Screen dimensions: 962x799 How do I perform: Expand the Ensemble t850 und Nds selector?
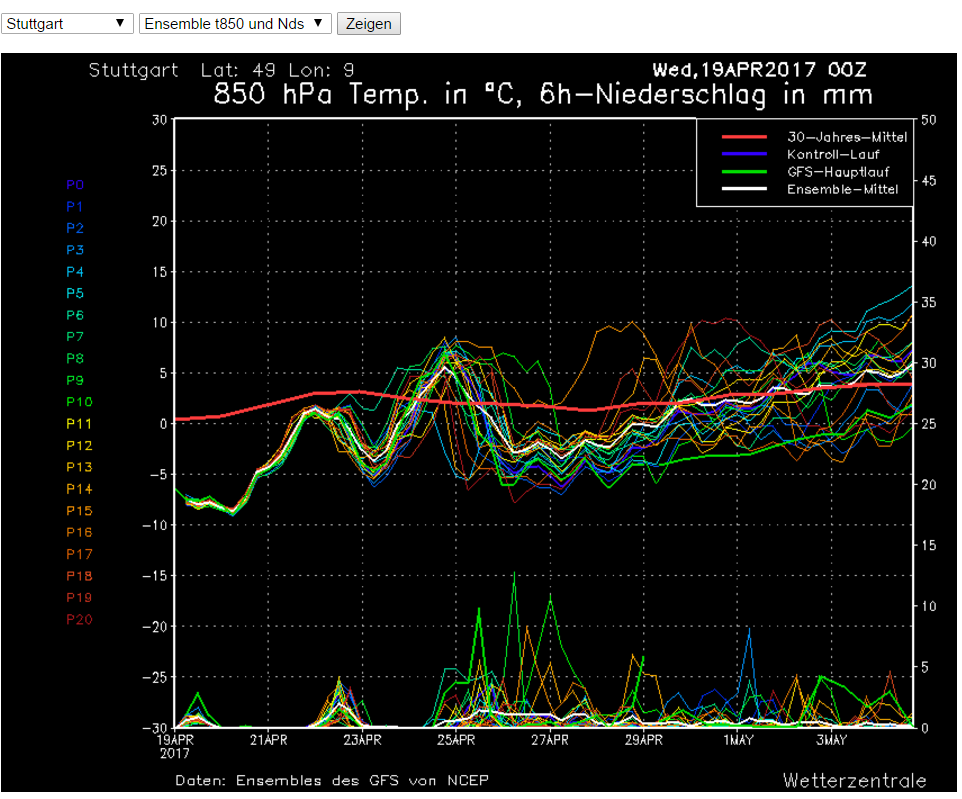[x=234, y=23]
